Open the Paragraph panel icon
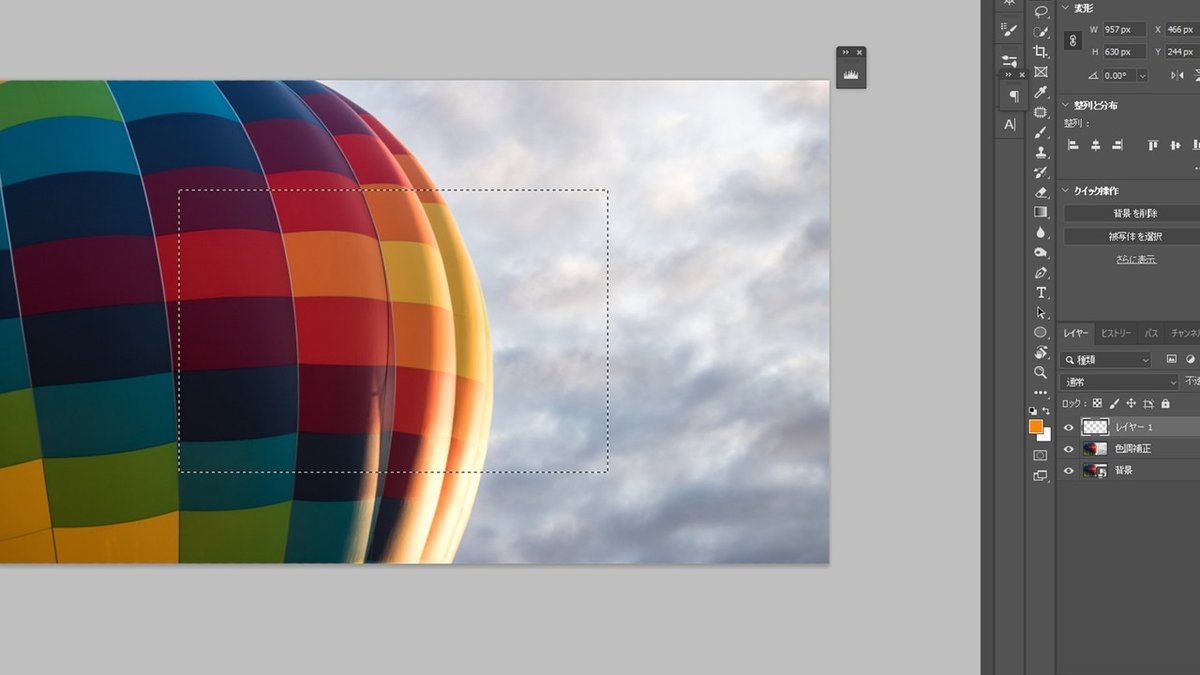This screenshot has width=1200, height=675. (x=1014, y=96)
